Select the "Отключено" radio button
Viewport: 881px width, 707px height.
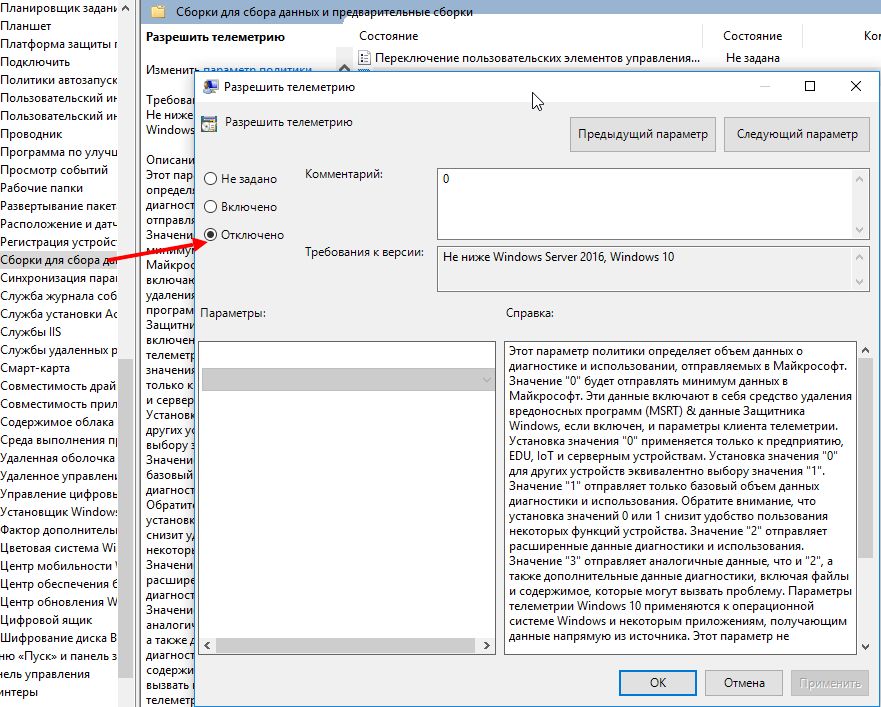click(210, 236)
